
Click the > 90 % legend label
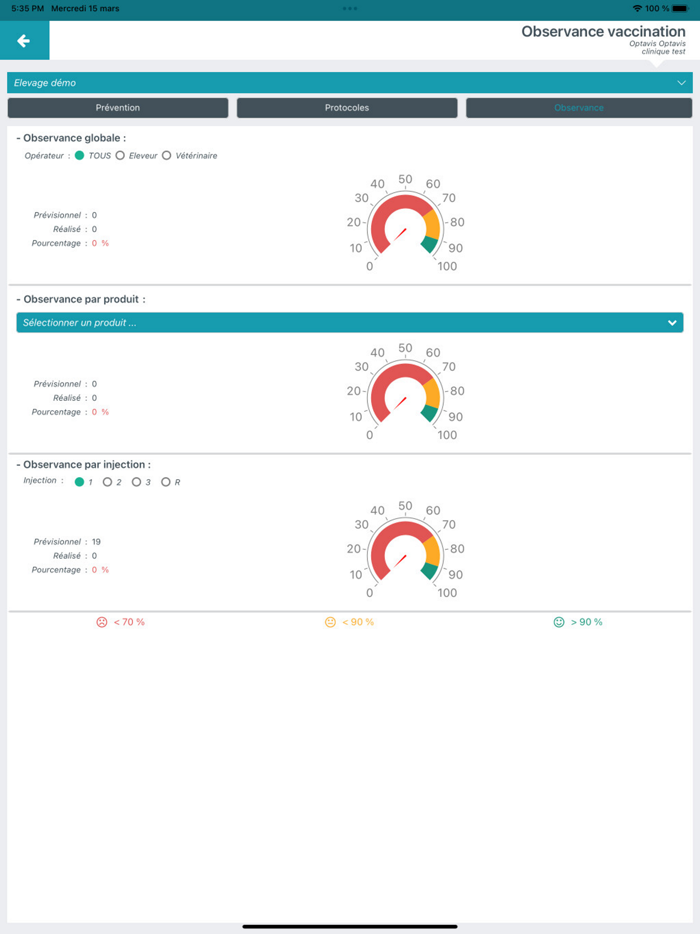click(x=586, y=622)
